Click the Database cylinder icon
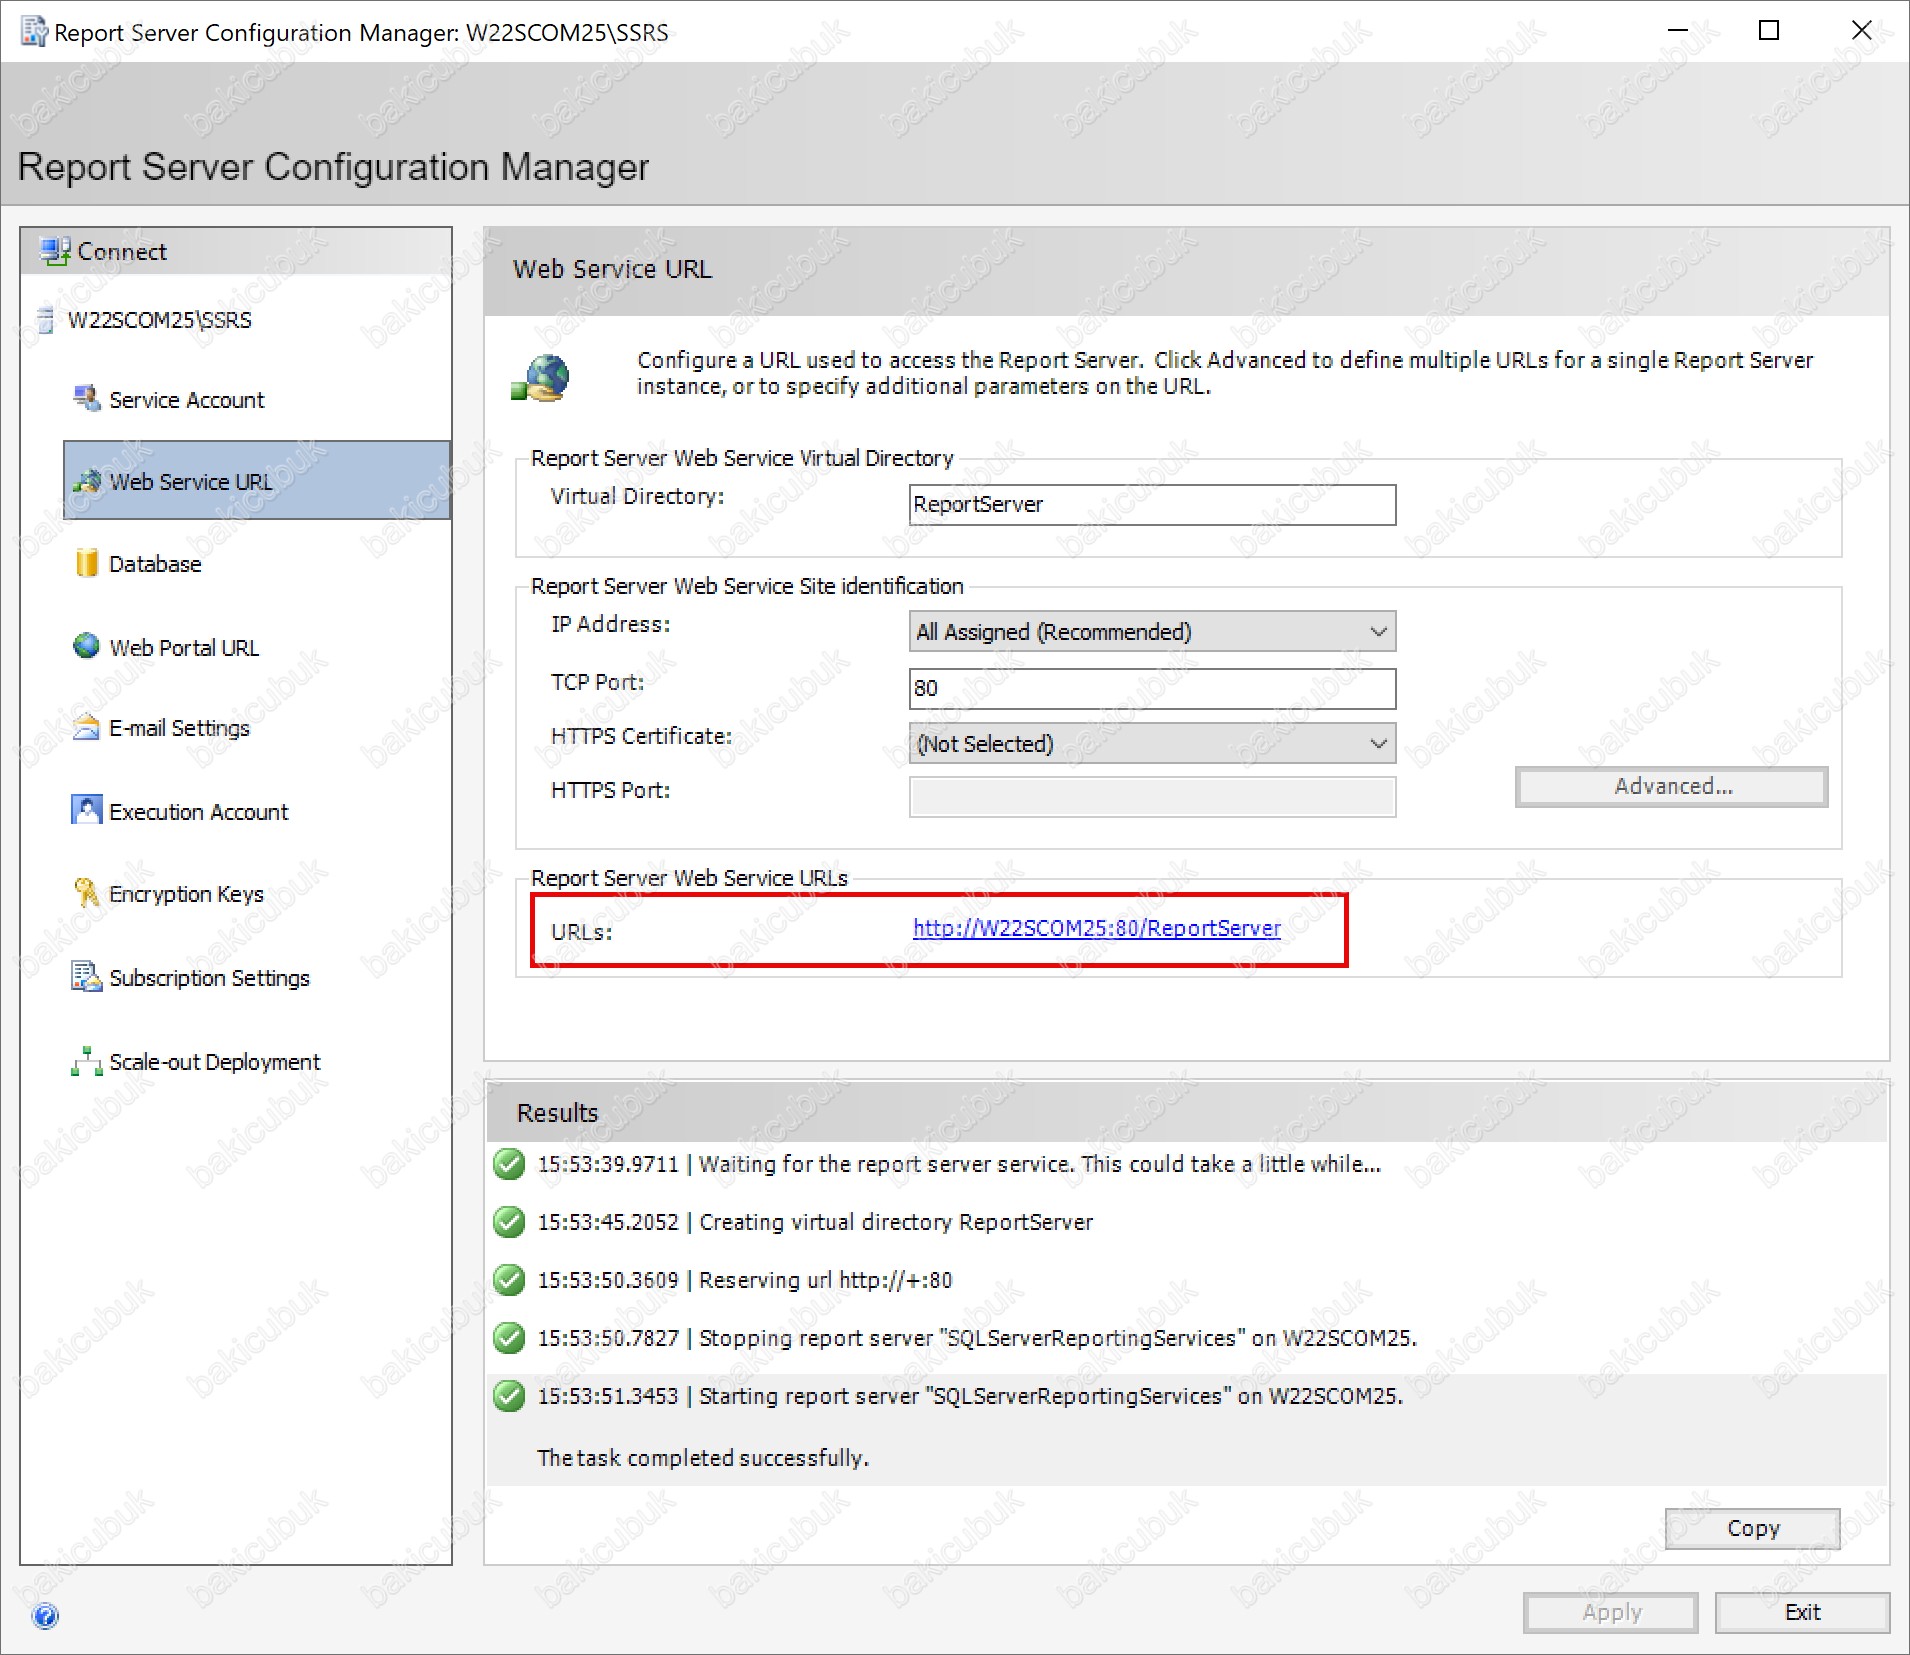The width and height of the screenshot is (1910, 1655). tap(87, 563)
